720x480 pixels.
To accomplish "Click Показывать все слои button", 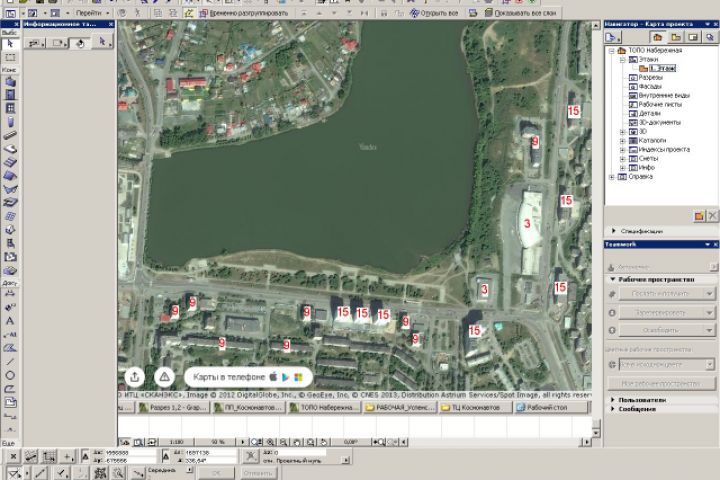I will pos(520,13).
